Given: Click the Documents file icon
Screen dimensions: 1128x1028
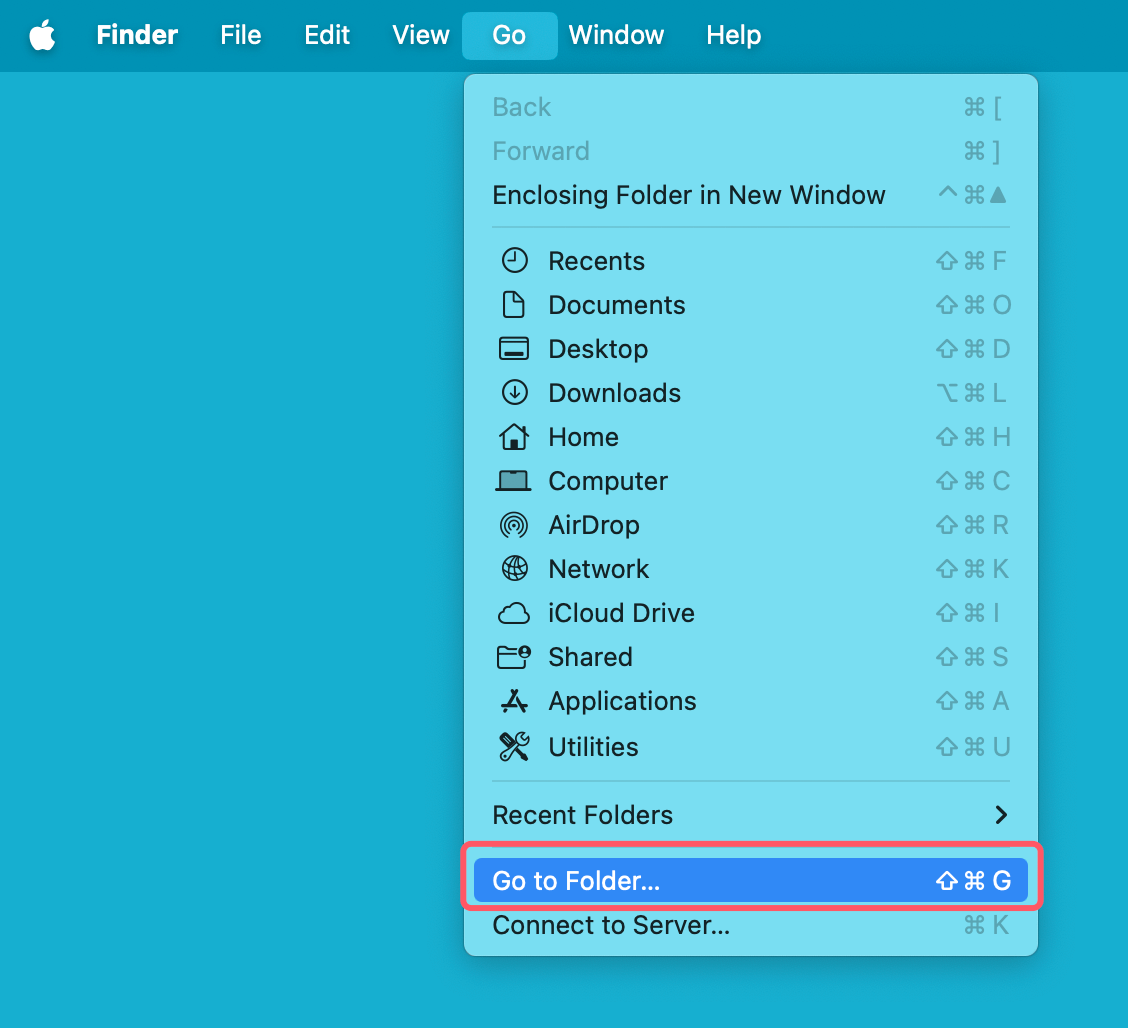Looking at the screenshot, I should pos(514,304).
